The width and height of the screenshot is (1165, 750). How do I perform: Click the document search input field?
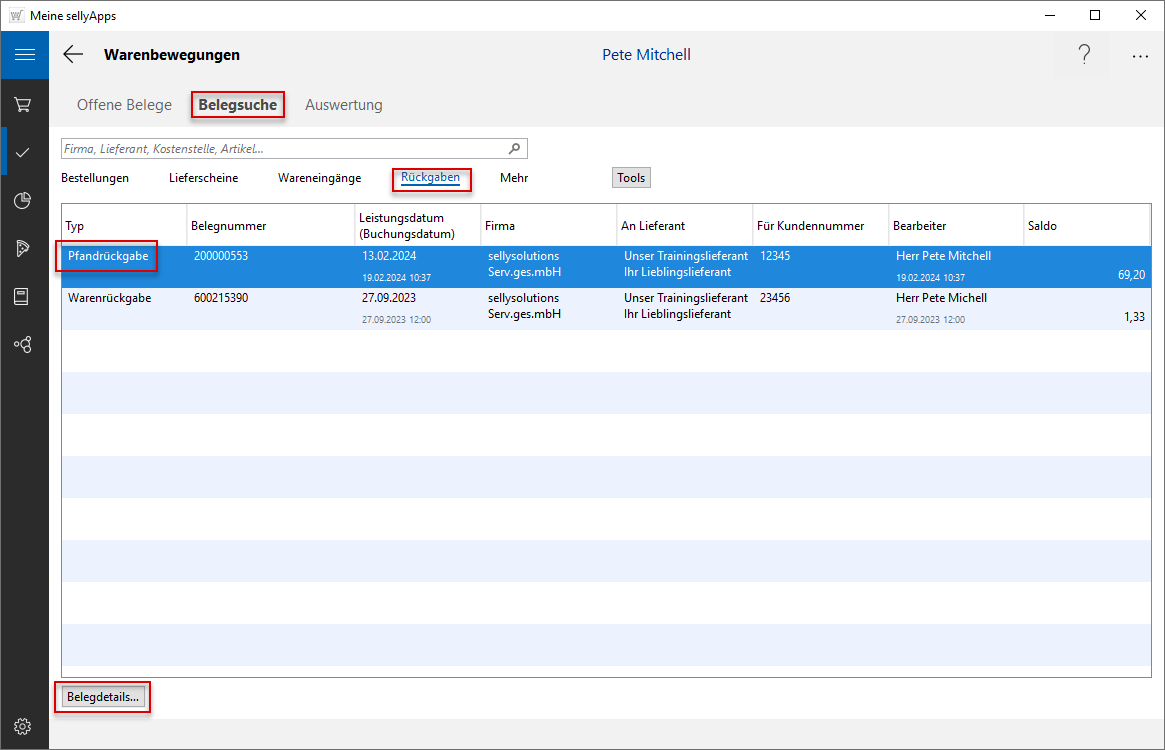pos(282,149)
